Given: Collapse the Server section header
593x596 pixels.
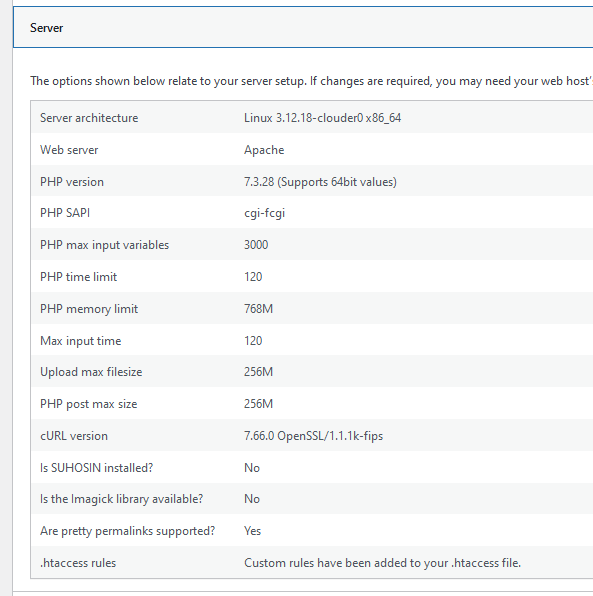Looking at the screenshot, I should tap(303, 27).
